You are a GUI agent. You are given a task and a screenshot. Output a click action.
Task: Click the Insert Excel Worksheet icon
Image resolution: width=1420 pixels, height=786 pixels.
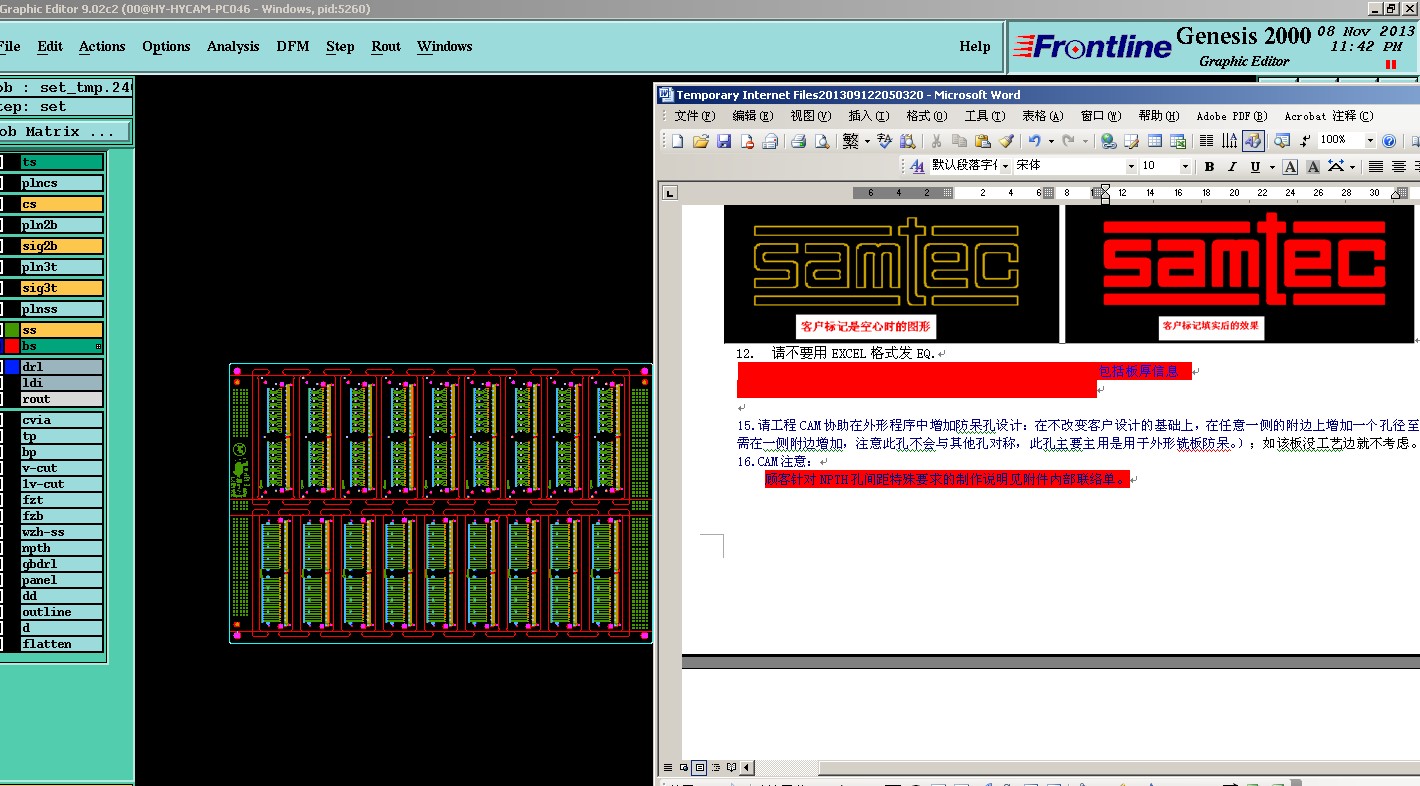click(1178, 141)
